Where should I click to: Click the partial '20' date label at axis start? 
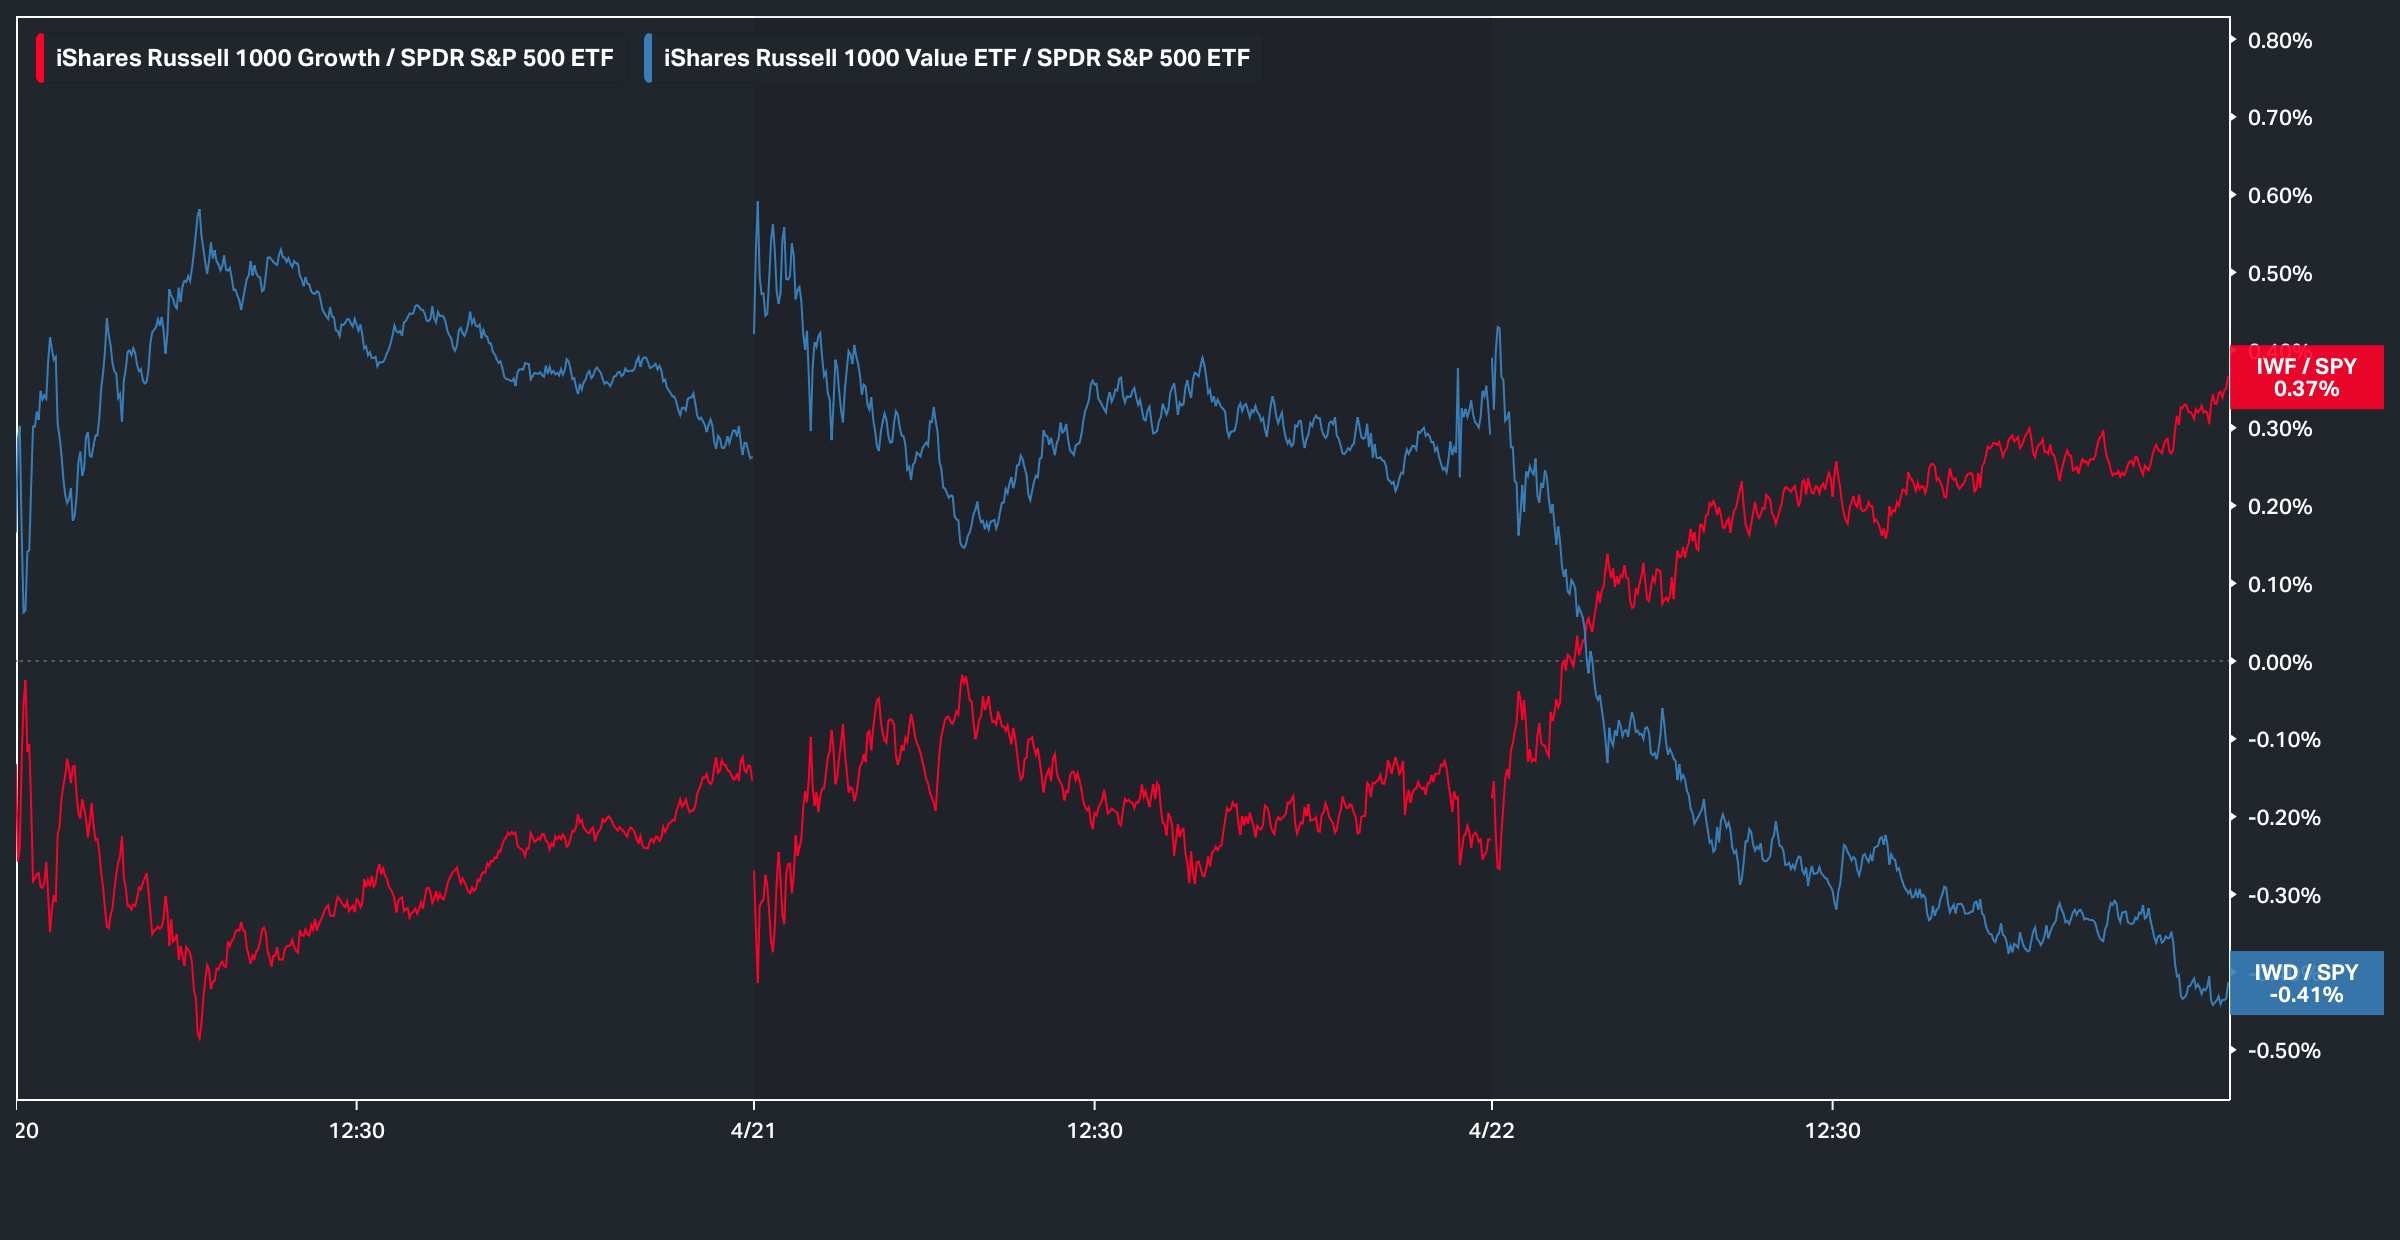point(27,1130)
